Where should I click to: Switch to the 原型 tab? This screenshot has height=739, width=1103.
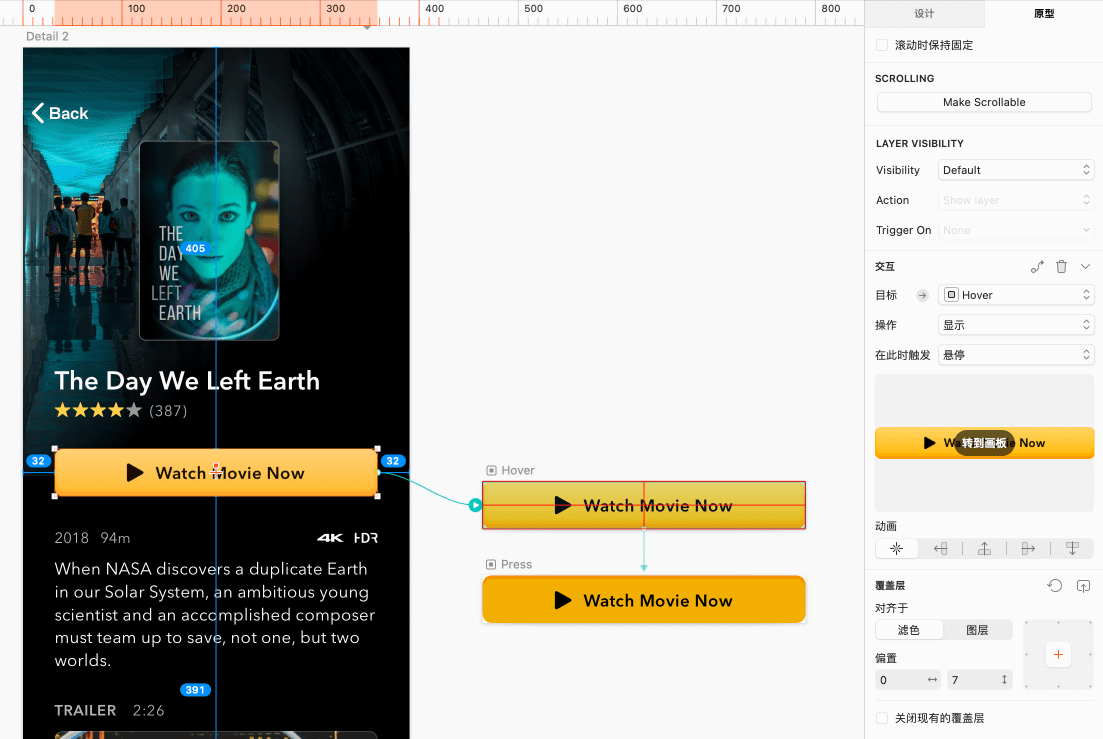1044,14
